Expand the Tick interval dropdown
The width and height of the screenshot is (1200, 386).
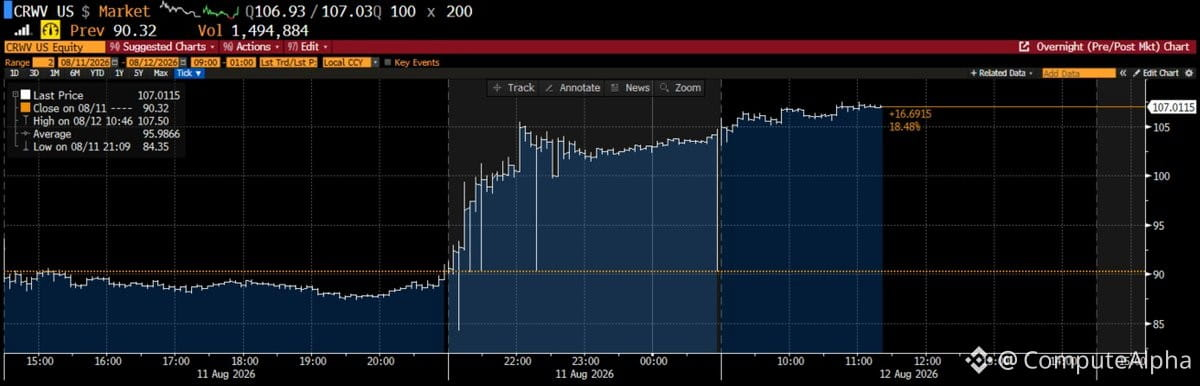click(190, 73)
